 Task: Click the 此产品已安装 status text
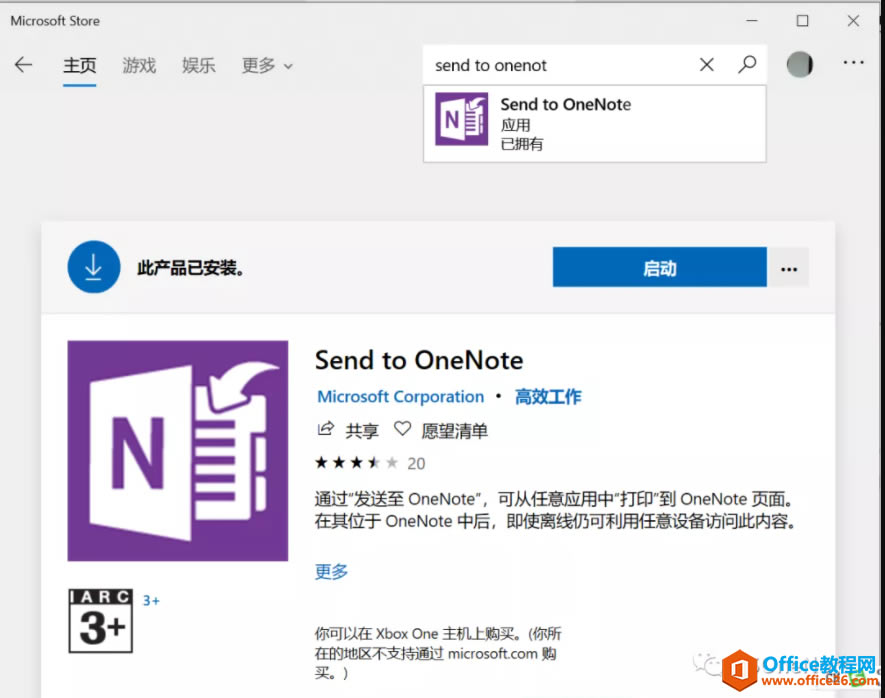point(191,268)
